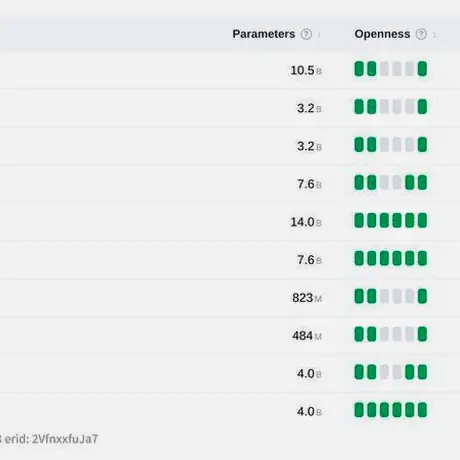Sort by Openness column arrow

click(x=434, y=34)
